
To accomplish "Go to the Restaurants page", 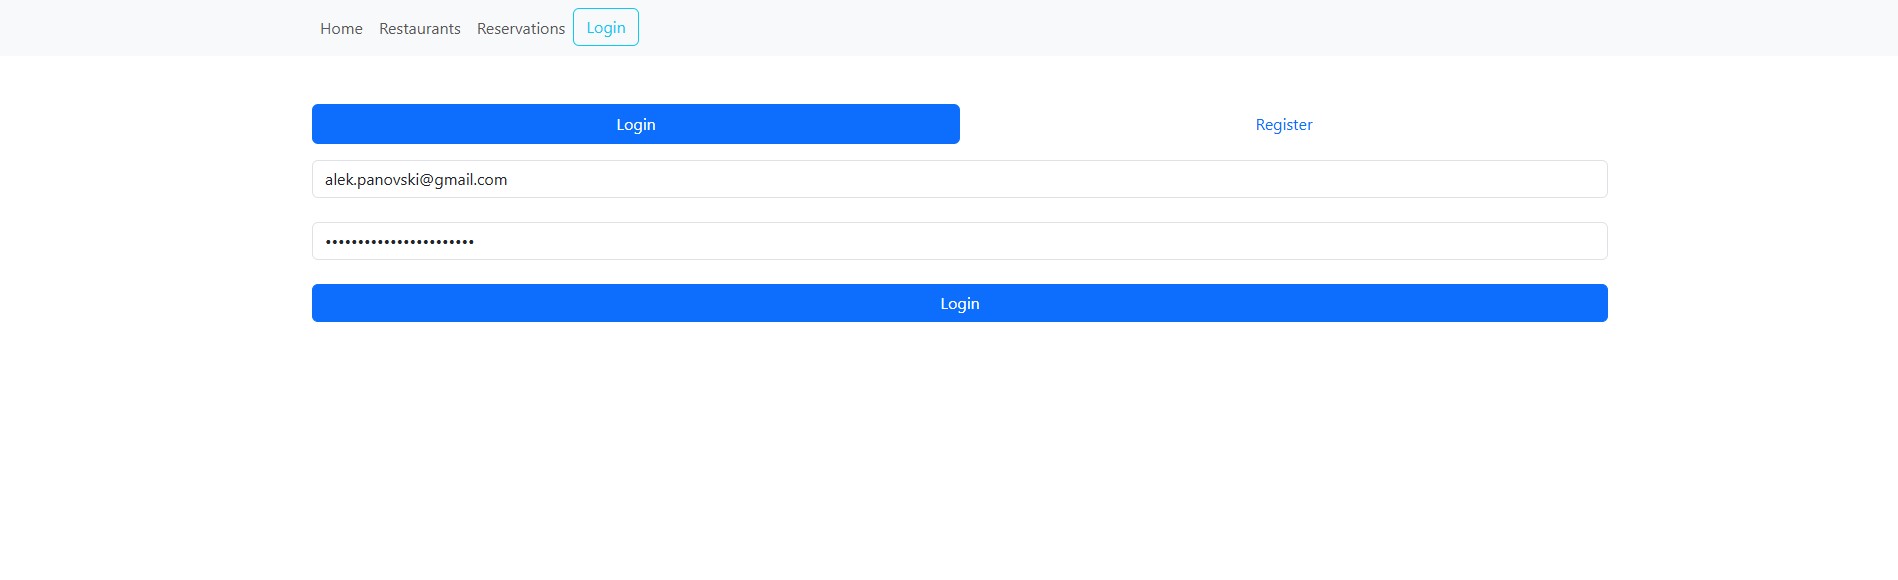I will pos(420,28).
